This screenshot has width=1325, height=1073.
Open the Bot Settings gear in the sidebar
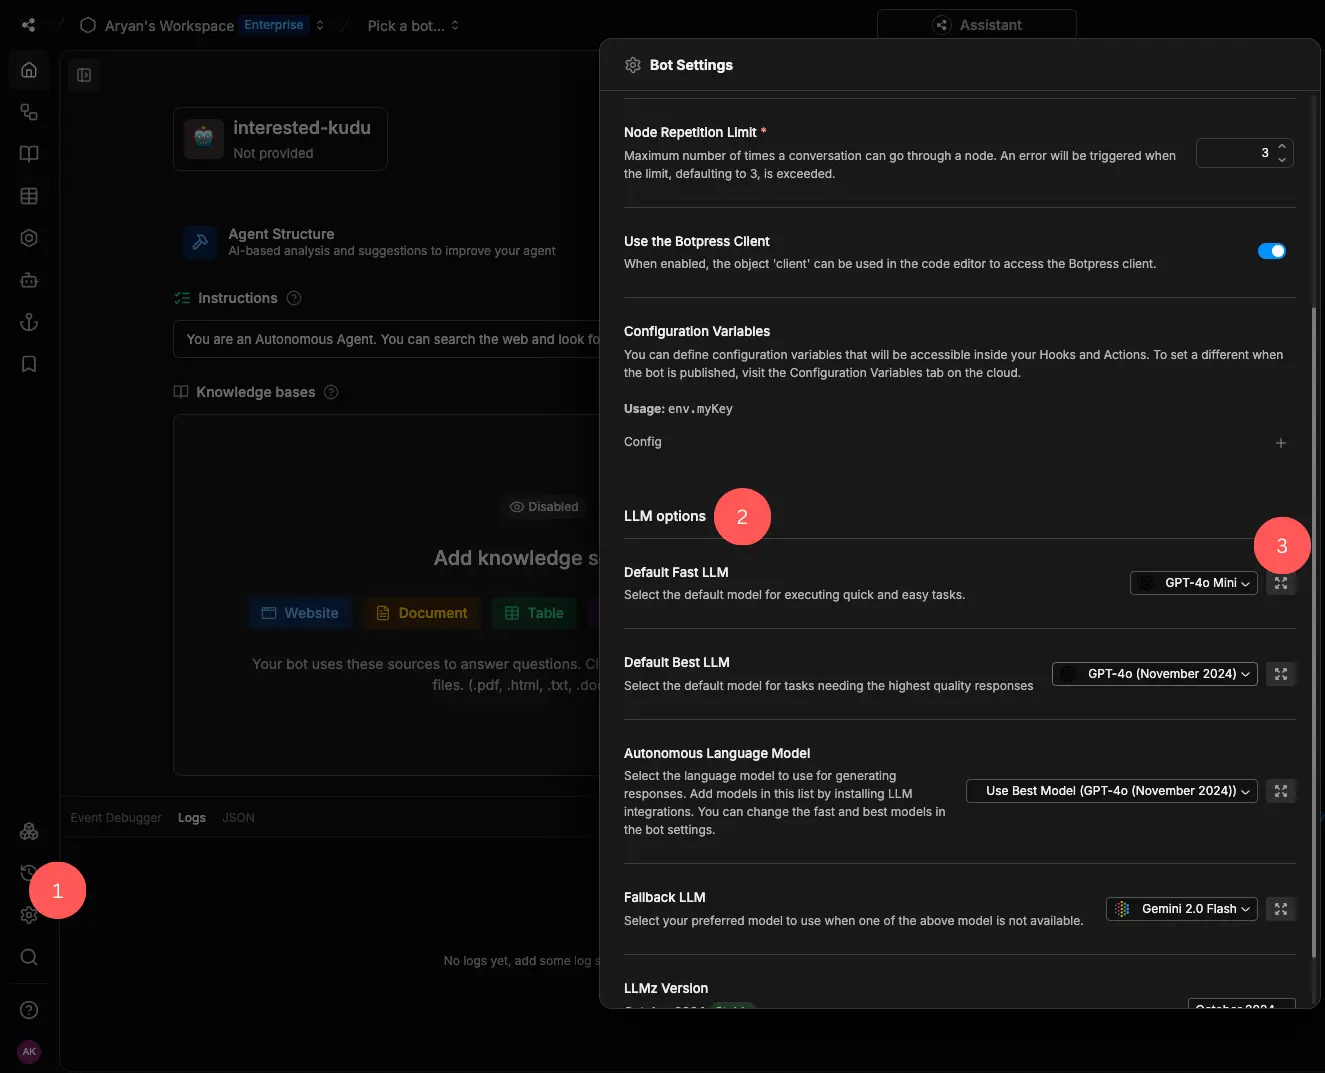tap(28, 915)
